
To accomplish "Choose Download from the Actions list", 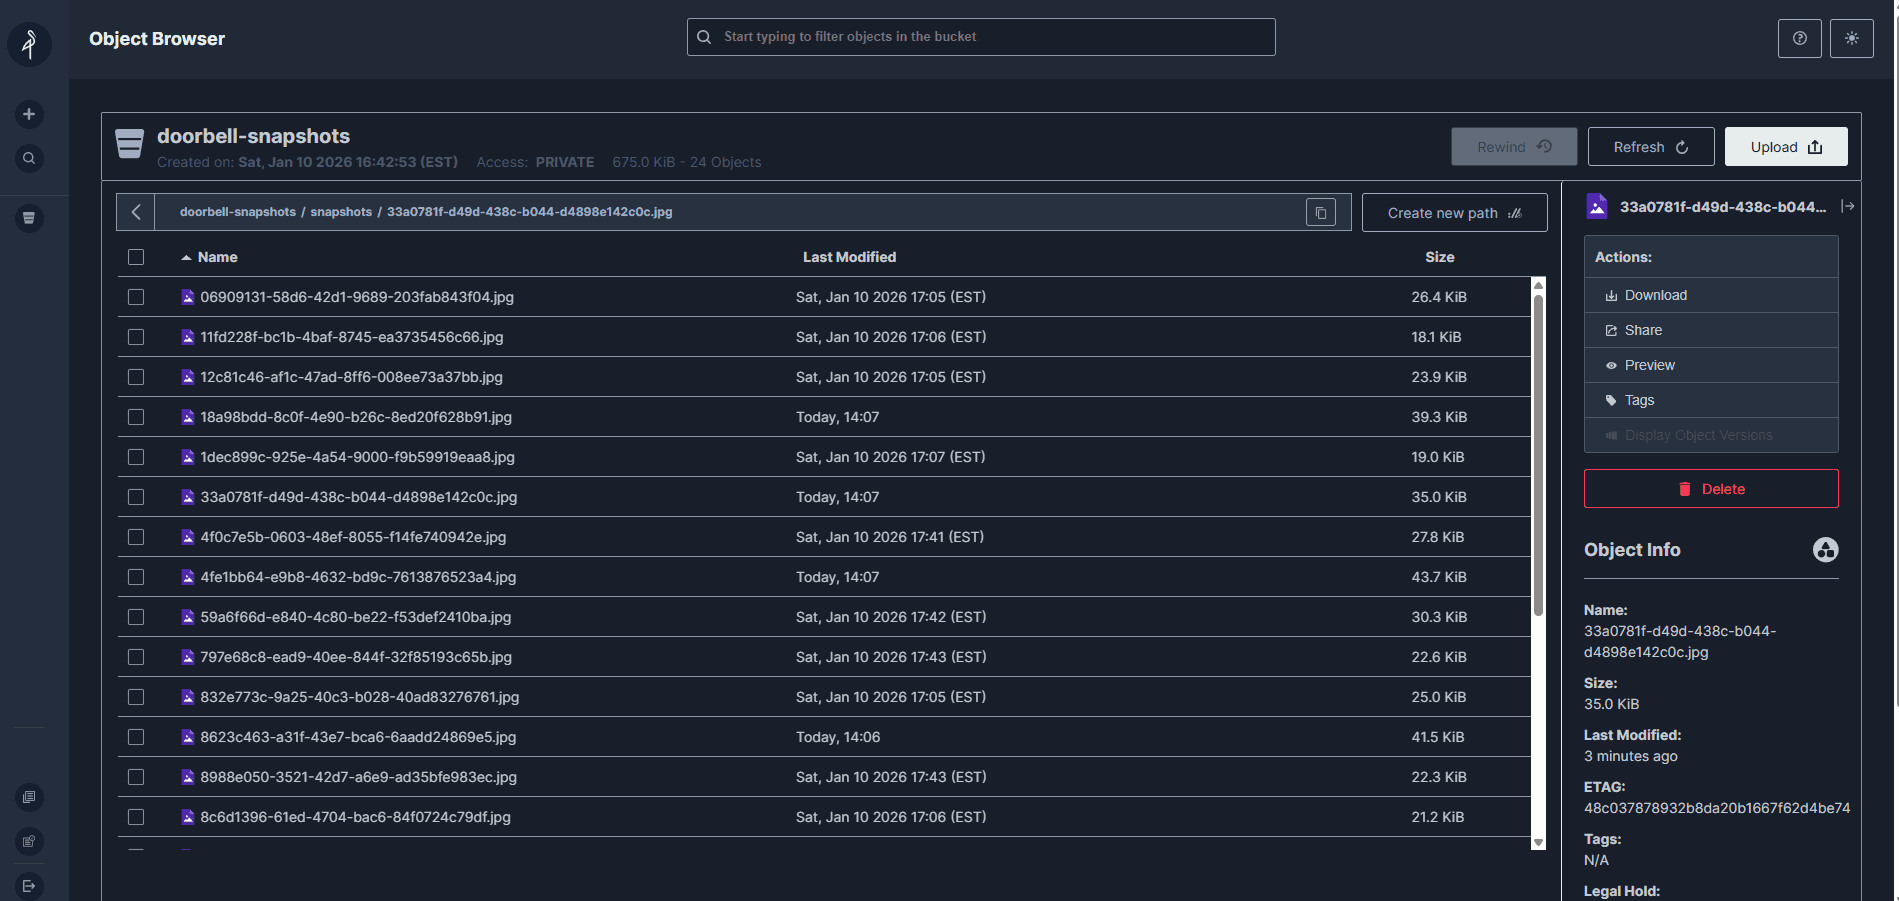I will 1655,295.
